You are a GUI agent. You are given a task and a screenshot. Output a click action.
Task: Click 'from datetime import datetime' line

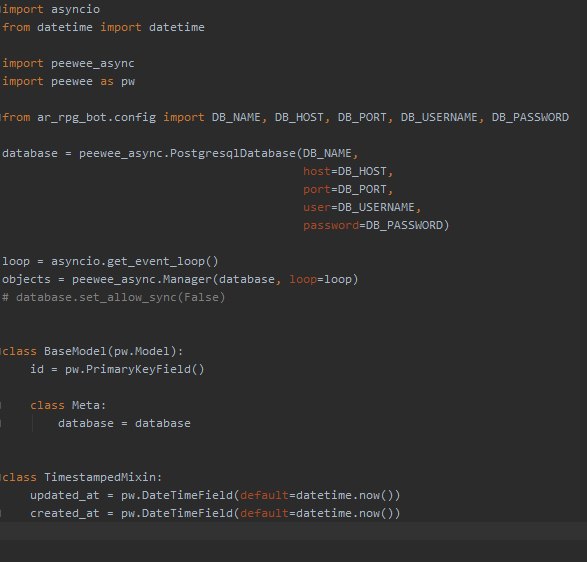103,27
